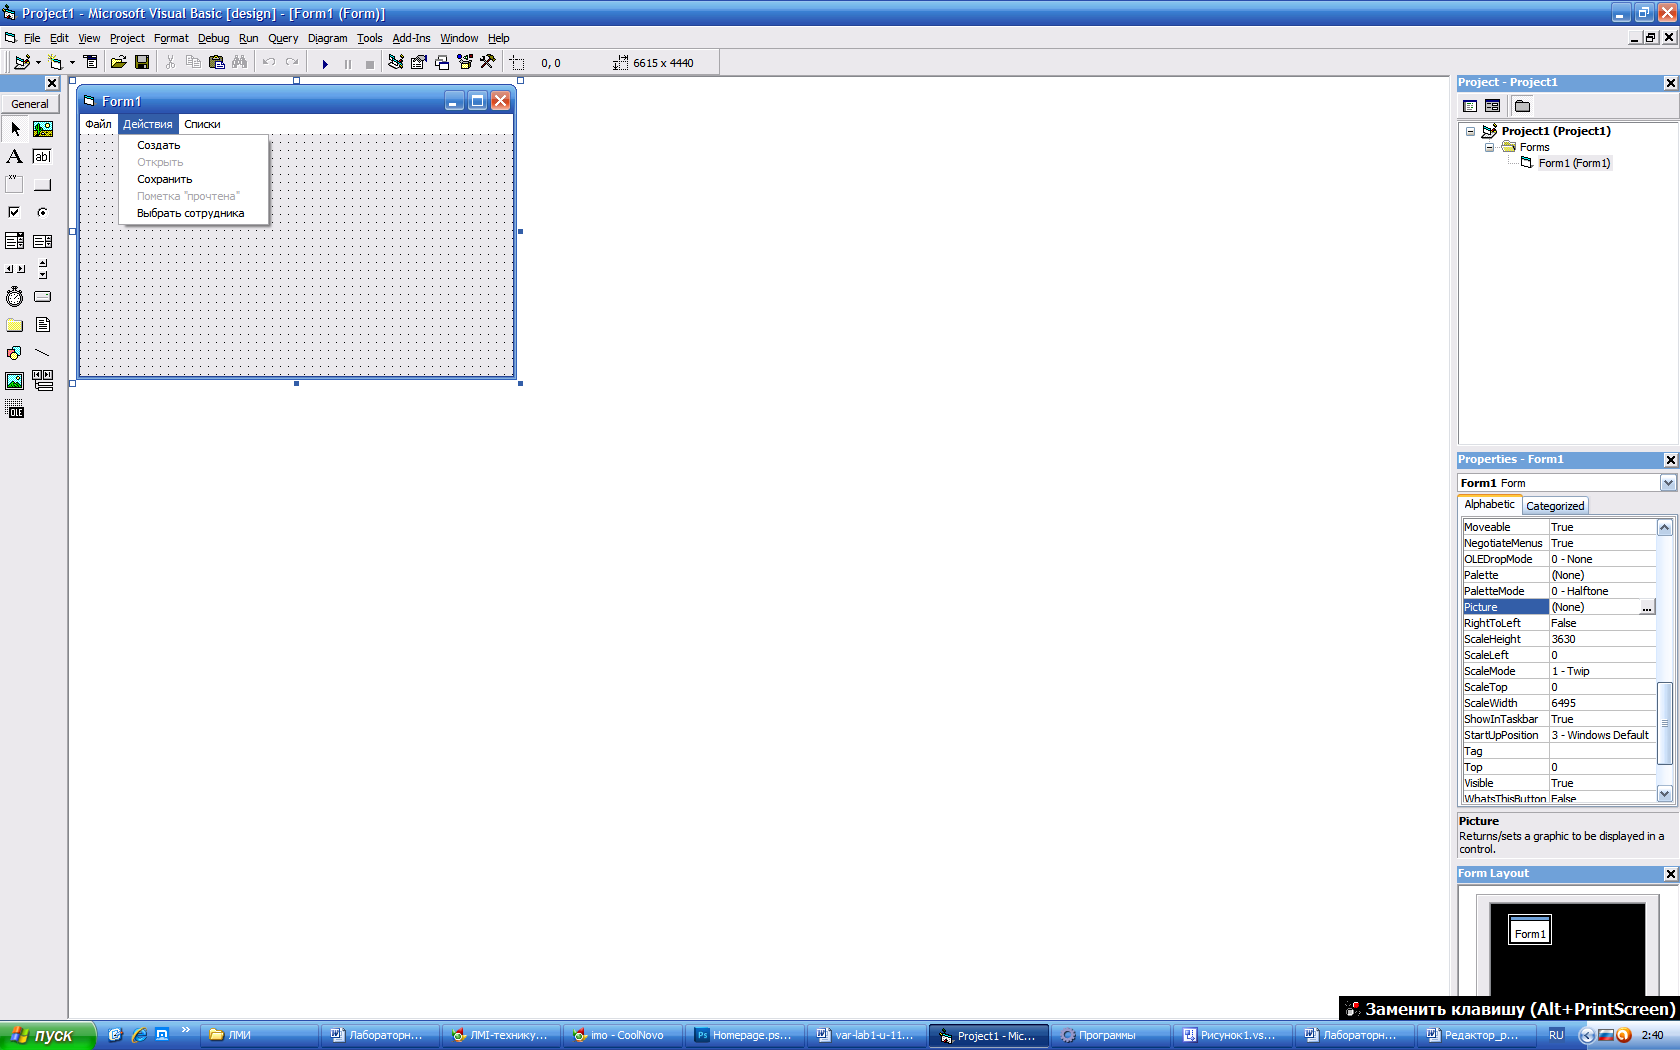Collapse the Forms folder node
1680x1050 pixels.
1489,148
